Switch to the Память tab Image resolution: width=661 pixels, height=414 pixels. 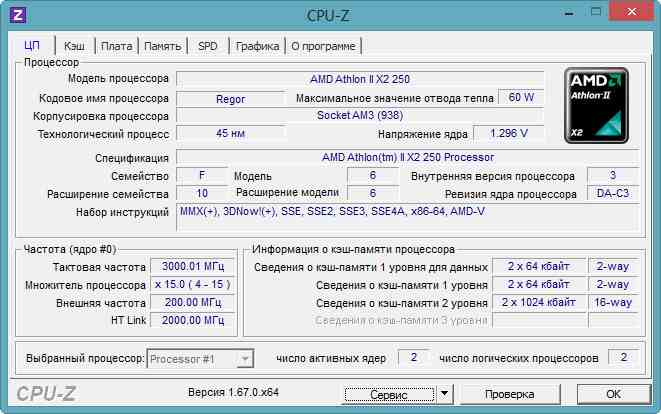pos(163,46)
